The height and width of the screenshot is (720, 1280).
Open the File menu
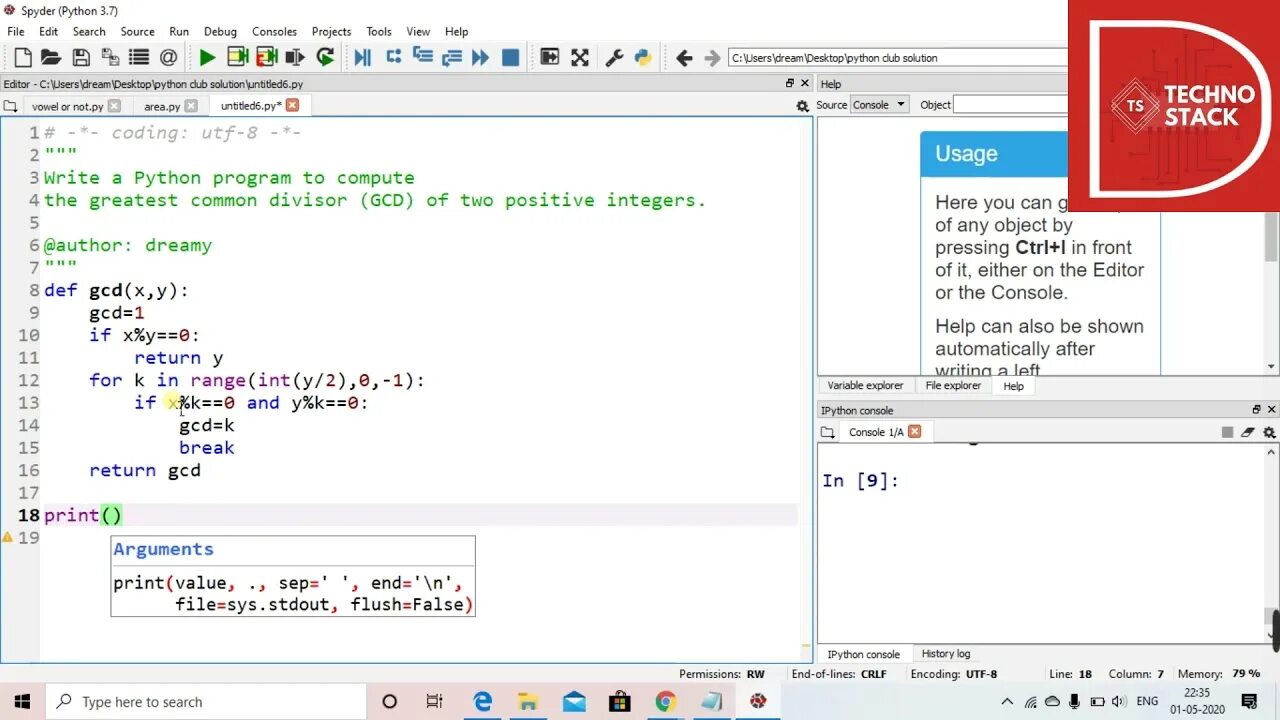[16, 31]
